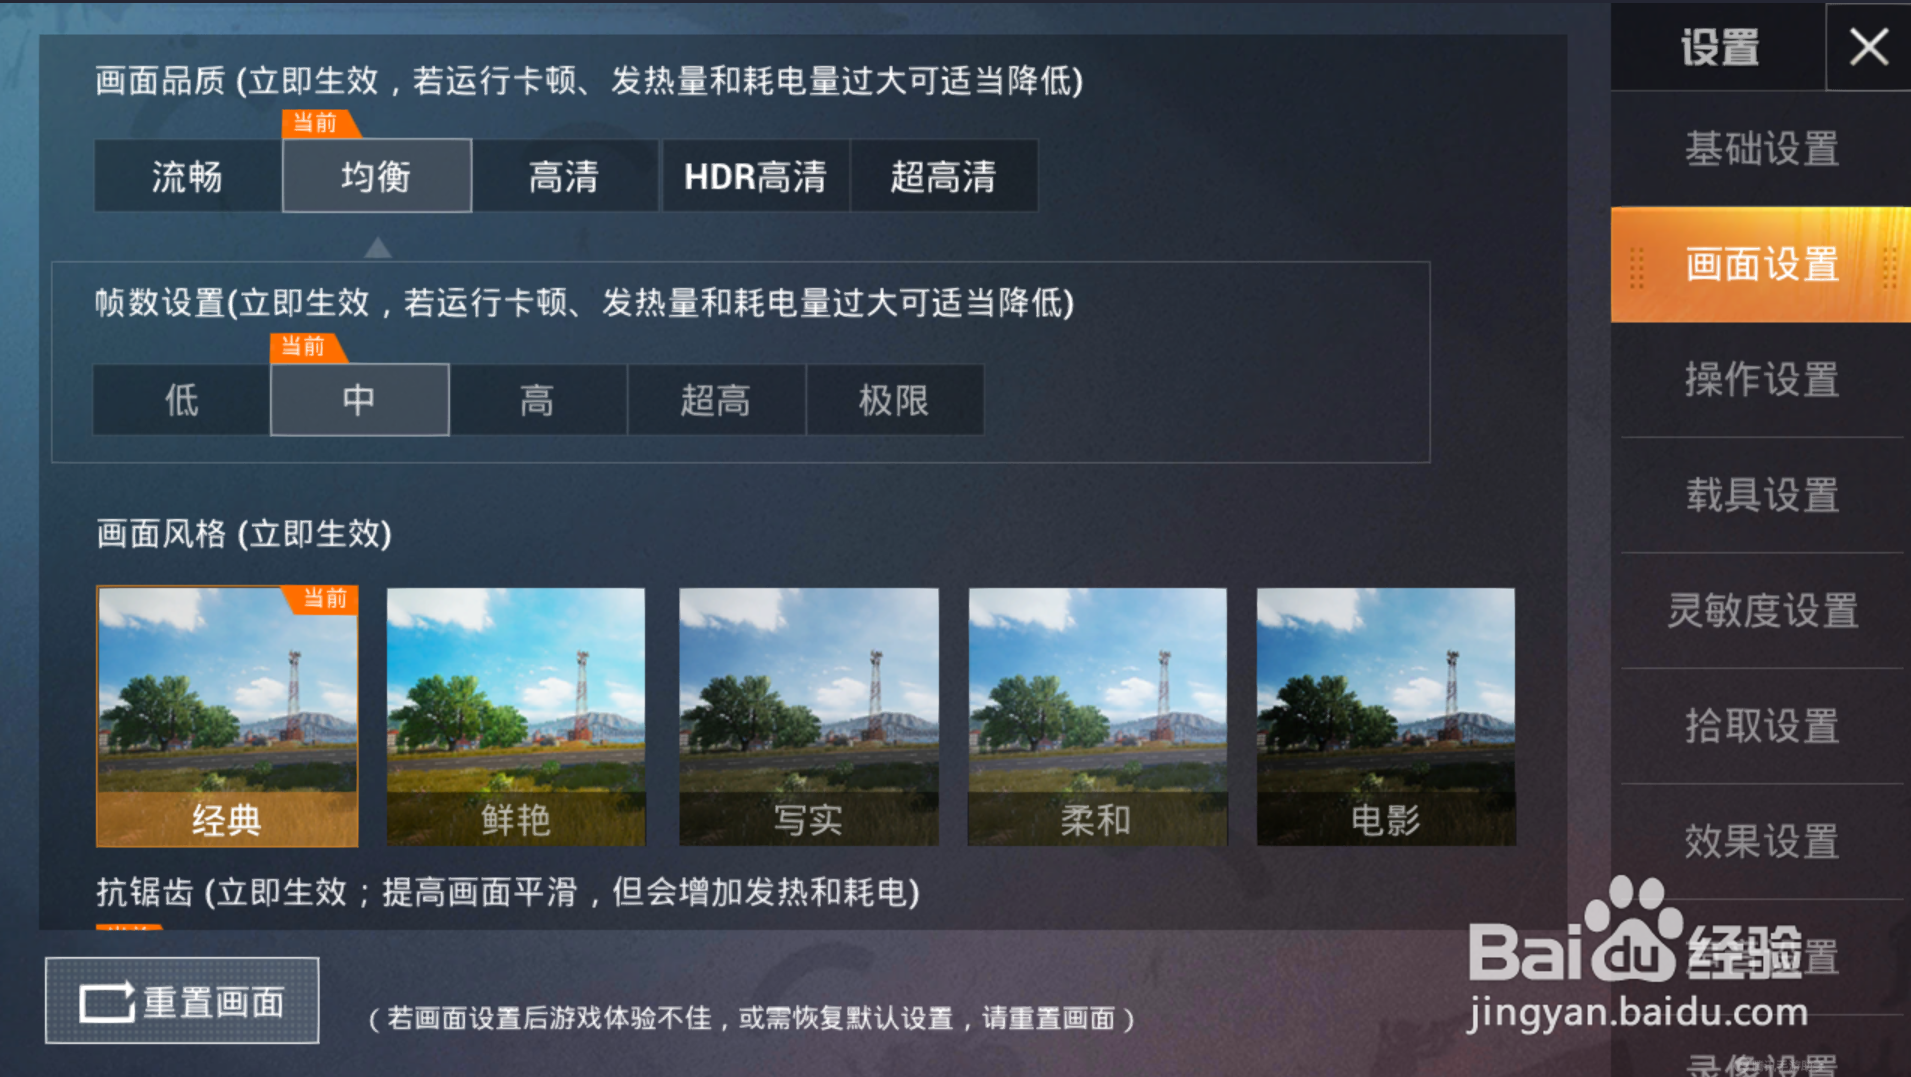Choose HDR高清 graphics quality
Viewport: 1911px width, 1077px height.
coord(755,176)
